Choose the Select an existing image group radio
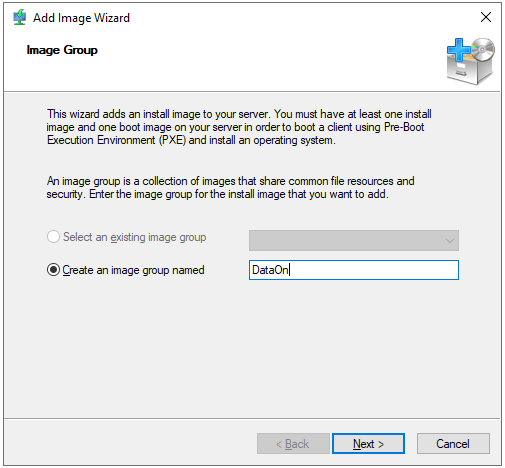The image size is (505, 468). [x=53, y=237]
